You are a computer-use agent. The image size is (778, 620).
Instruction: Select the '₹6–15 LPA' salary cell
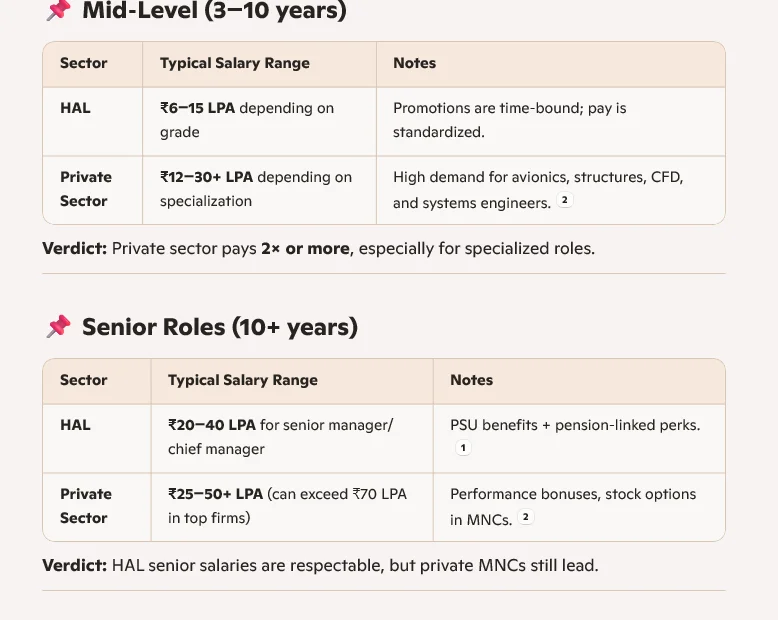[247, 120]
